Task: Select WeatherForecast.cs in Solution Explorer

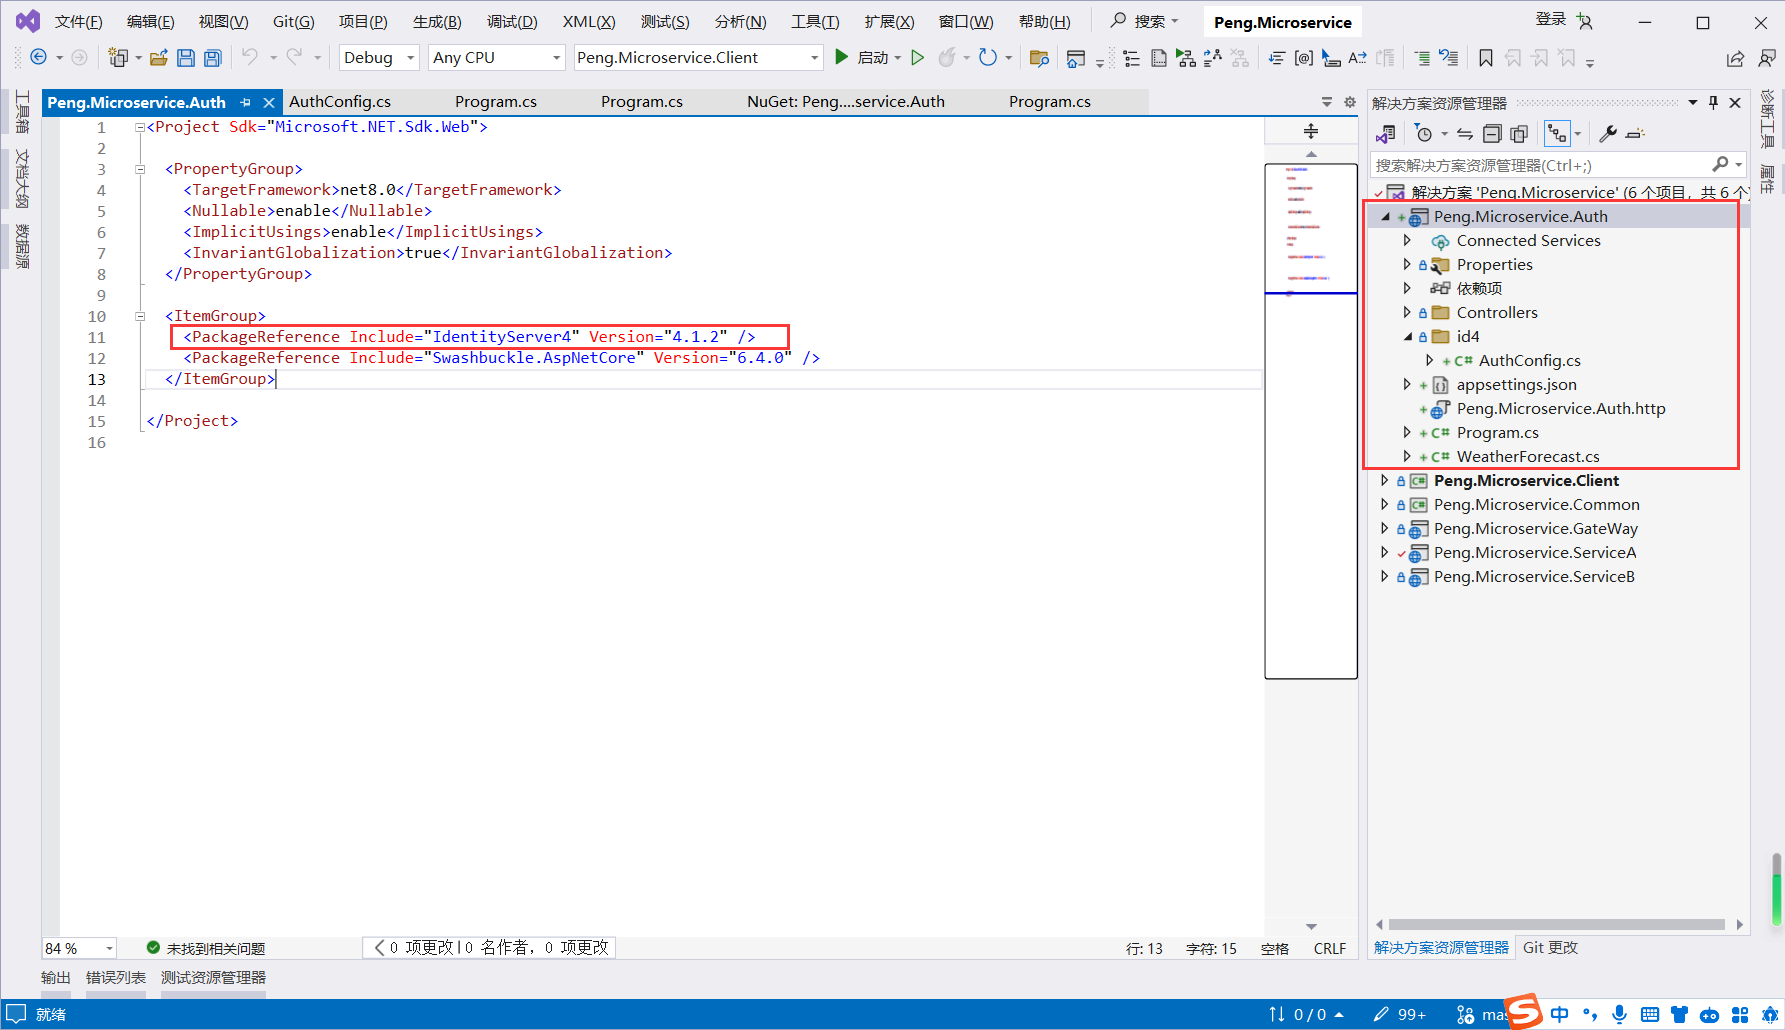Action: coord(1528,457)
